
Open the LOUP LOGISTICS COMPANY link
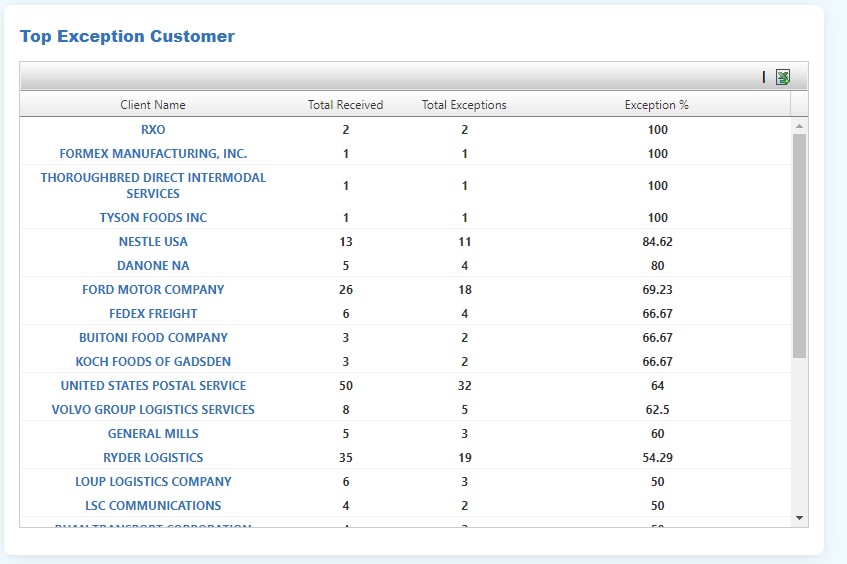click(153, 481)
